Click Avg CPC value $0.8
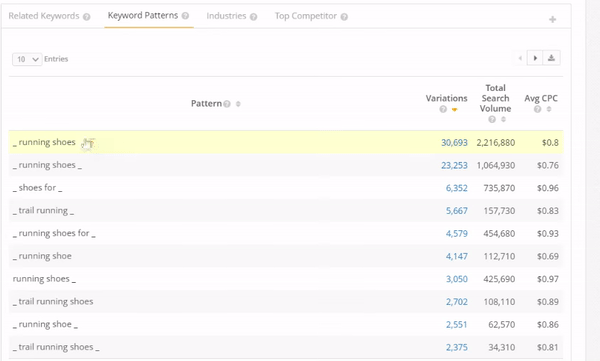This screenshot has width=600, height=361. coord(550,143)
